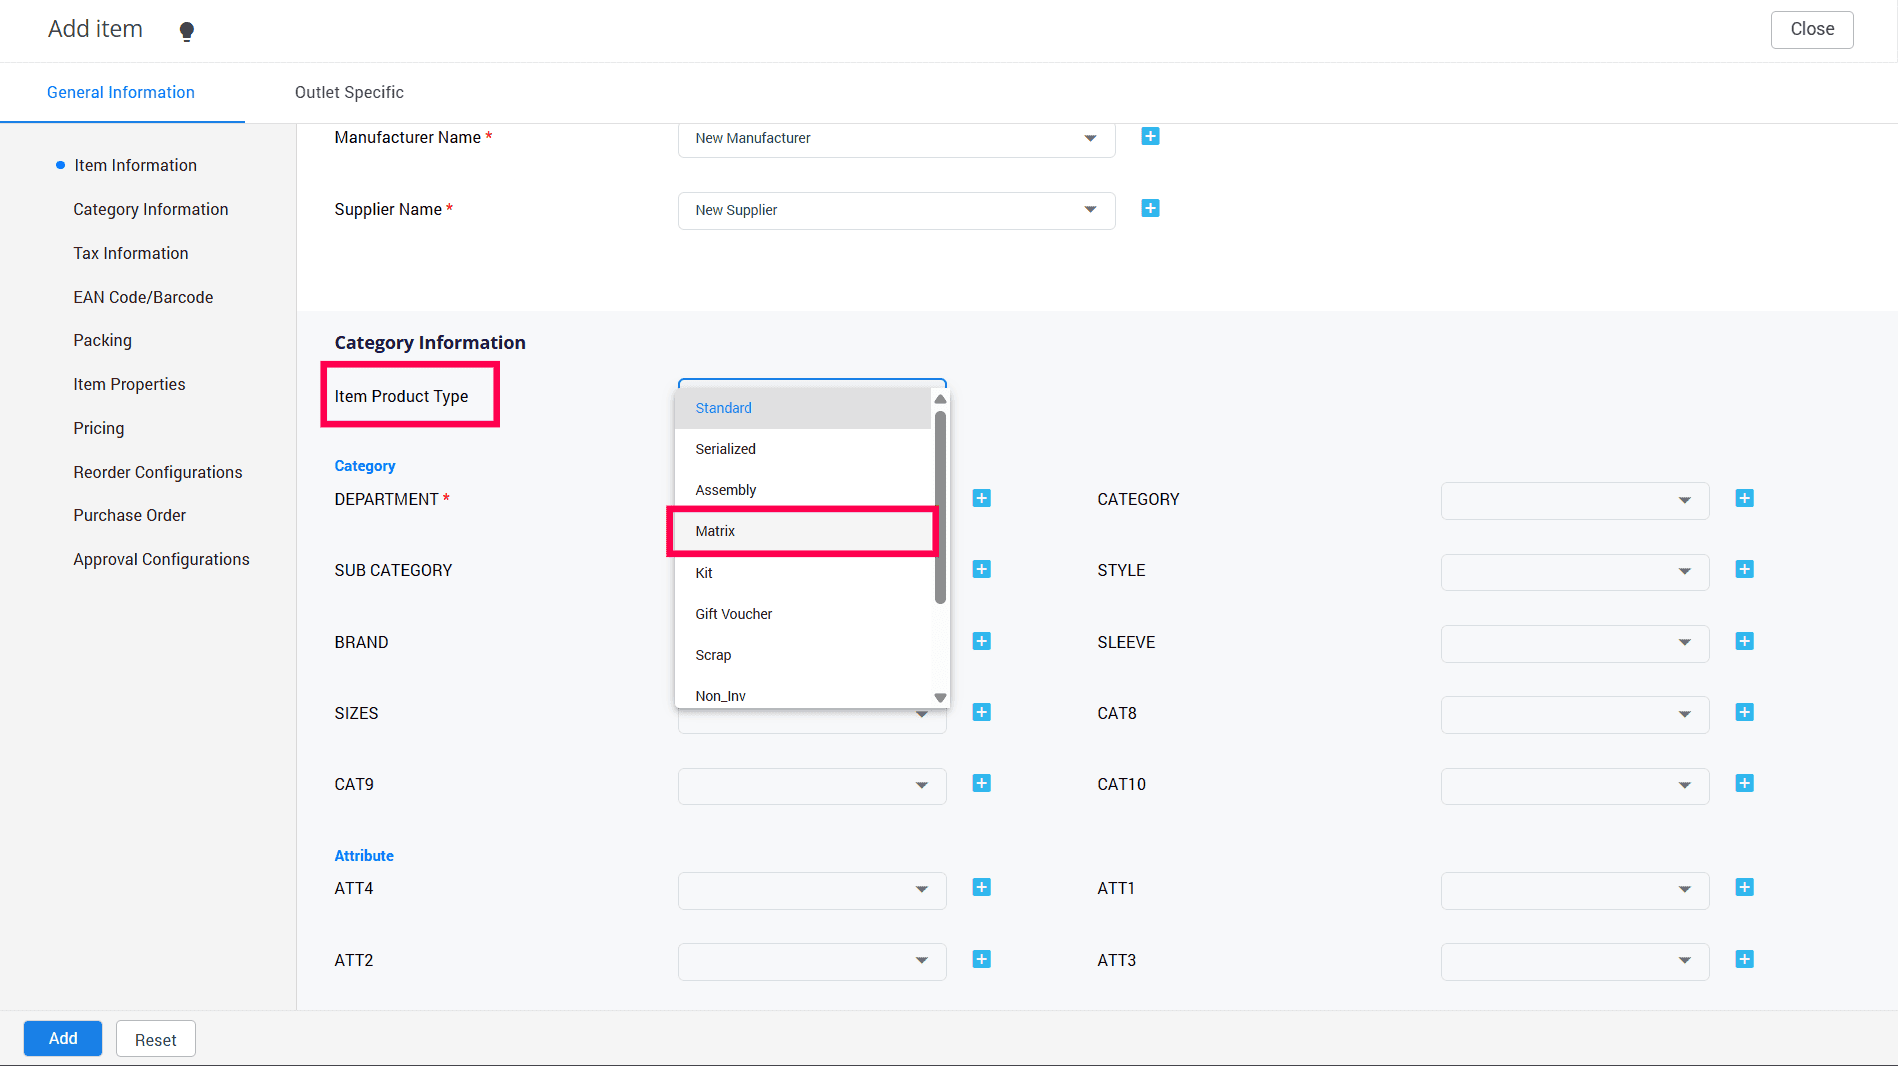Screen dimensions: 1898x1066
Task: Go to Item Information section
Action: pos(135,165)
